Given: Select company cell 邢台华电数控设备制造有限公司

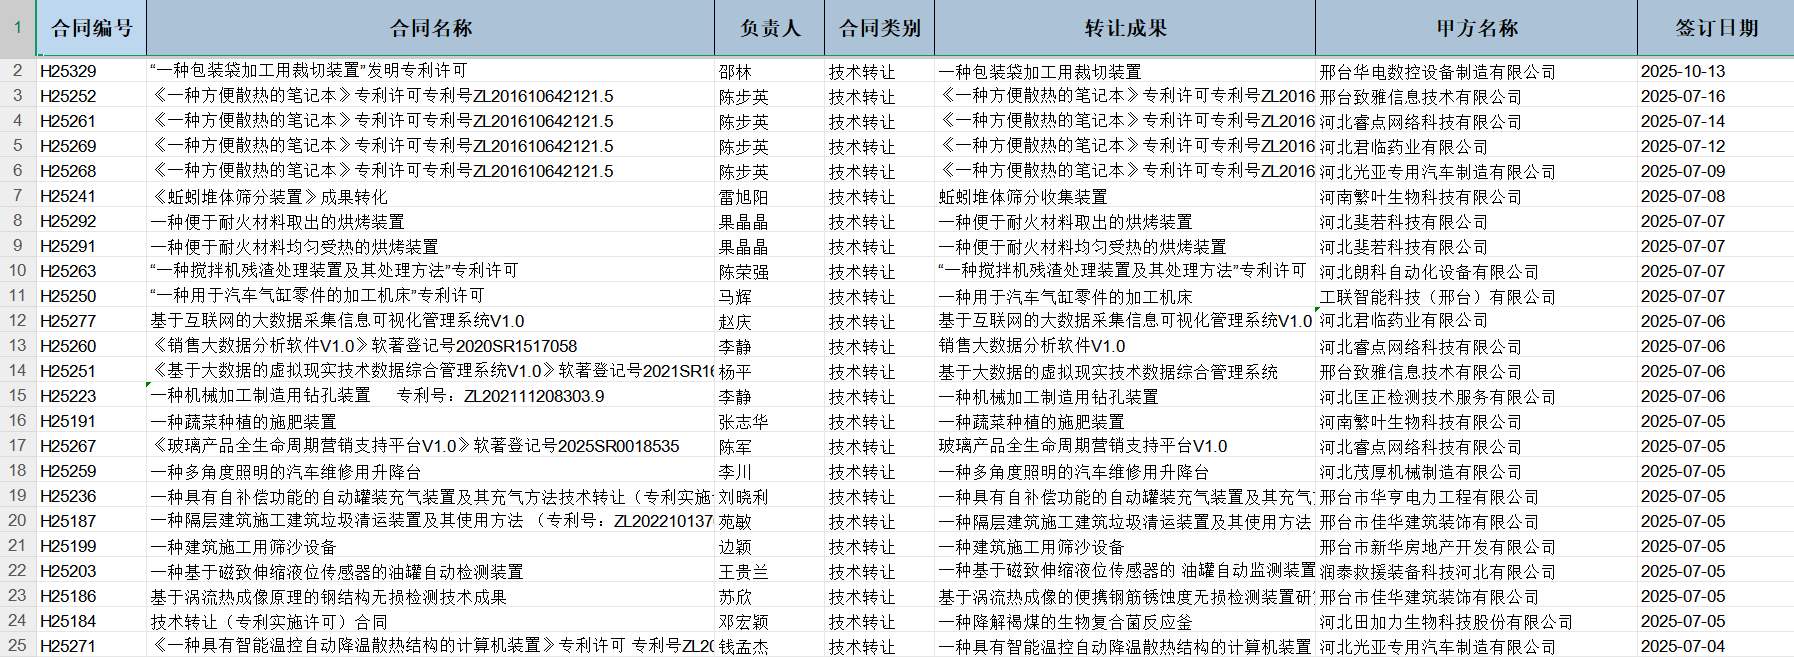Looking at the screenshot, I should (1477, 71).
